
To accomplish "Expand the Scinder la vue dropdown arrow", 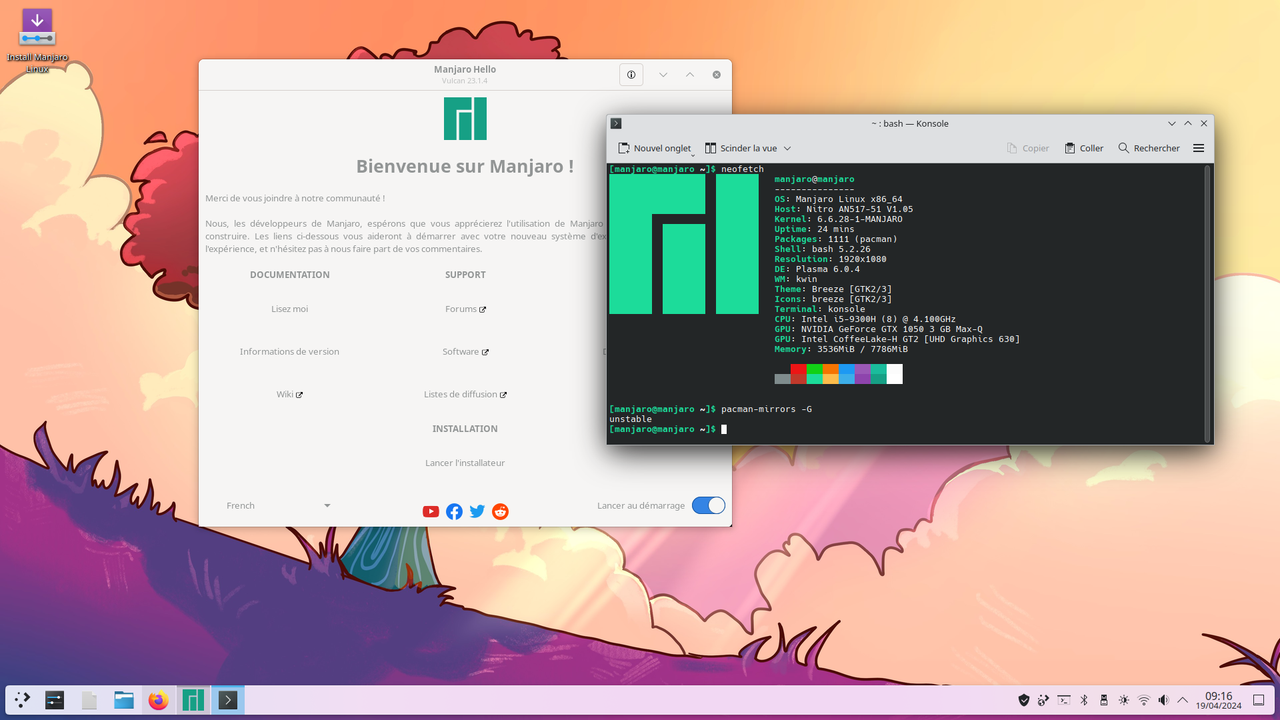I will click(x=789, y=147).
